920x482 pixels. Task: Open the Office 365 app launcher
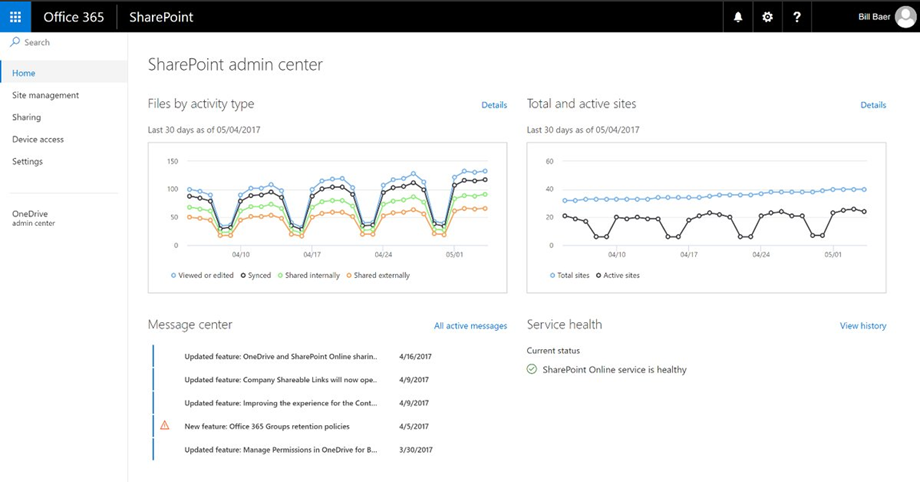pyautogui.click(x=15, y=16)
